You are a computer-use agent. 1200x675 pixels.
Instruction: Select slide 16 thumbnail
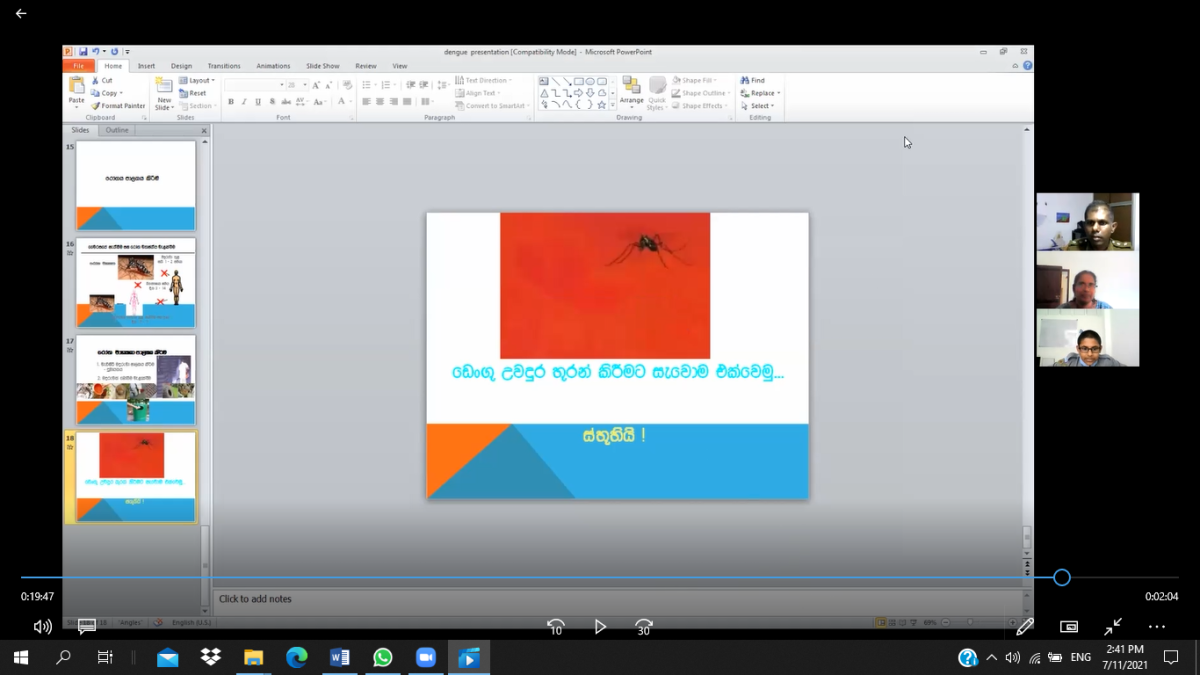pyautogui.click(x=136, y=283)
